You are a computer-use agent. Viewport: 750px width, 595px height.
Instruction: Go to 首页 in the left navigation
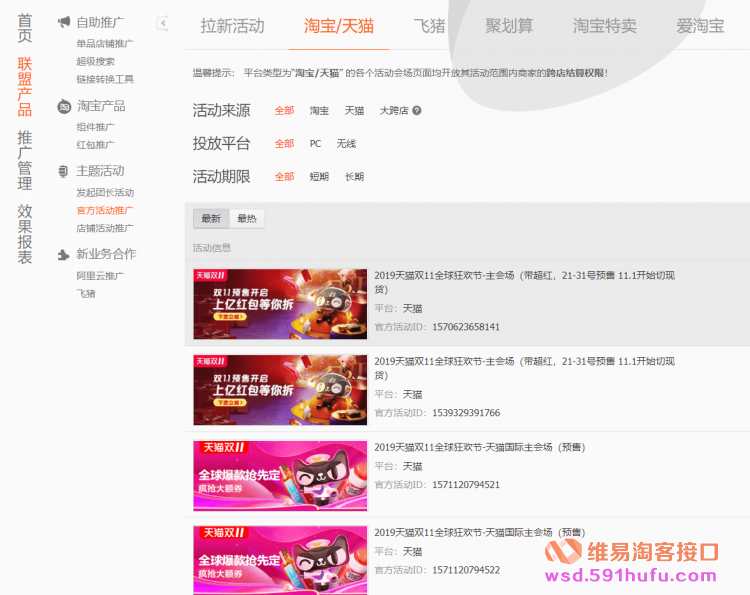point(25,28)
